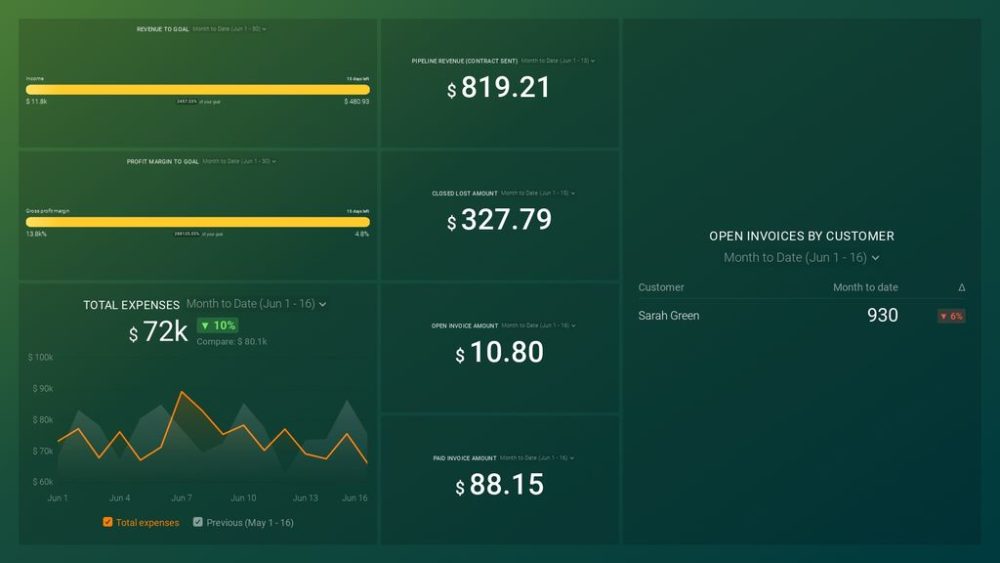Click the orange peak near Jun 7
Viewport: 1000px width, 563px height.
[x=181, y=393]
